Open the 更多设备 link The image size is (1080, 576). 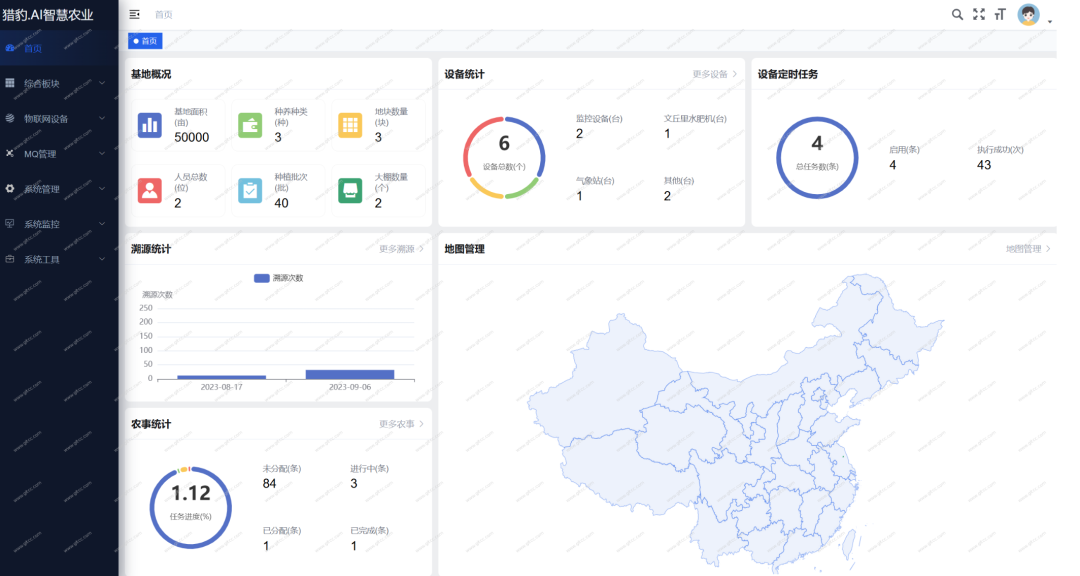coord(714,74)
